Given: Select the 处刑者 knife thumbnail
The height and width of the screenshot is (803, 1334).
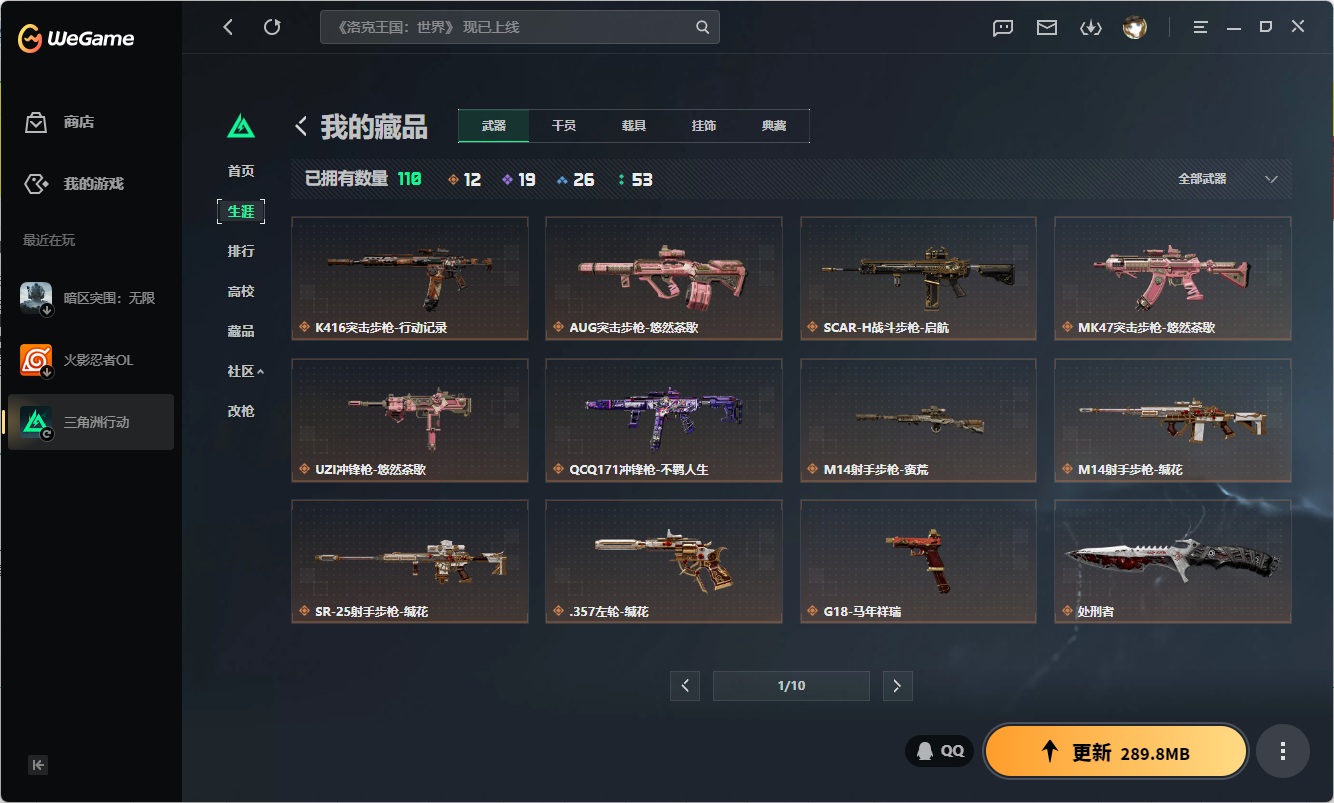Looking at the screenshot, I should click(1173, 561).
